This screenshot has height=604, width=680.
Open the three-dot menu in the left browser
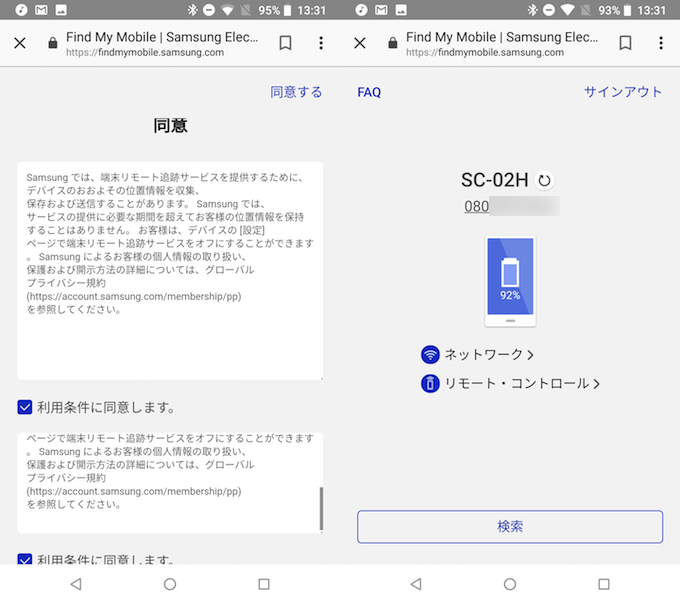[x=321, y=43]
